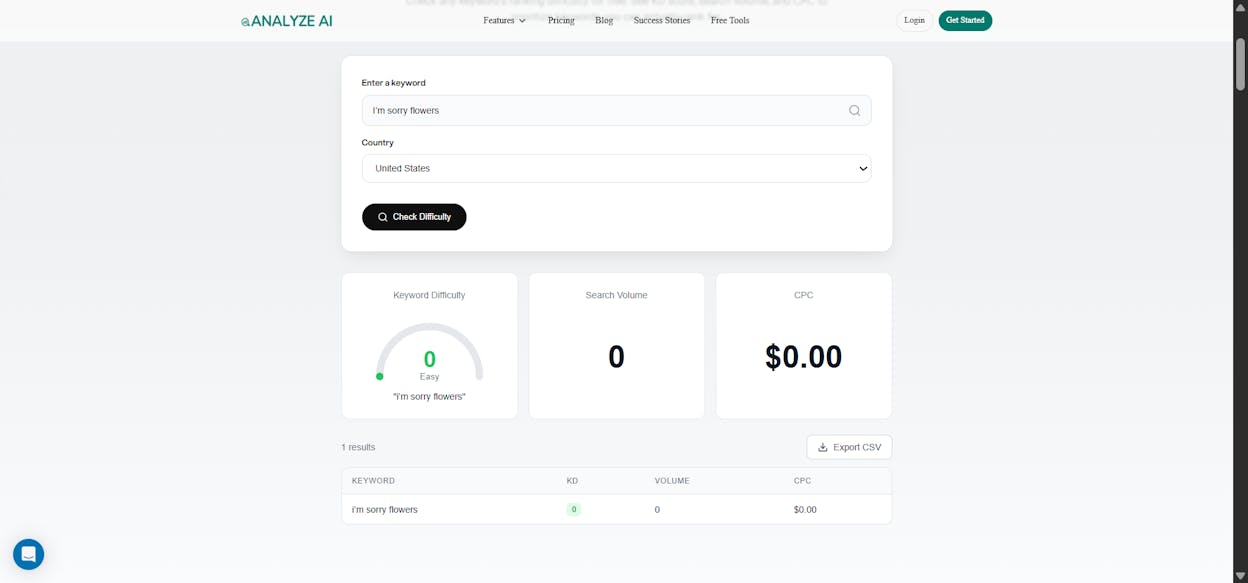The image size is (1248, 583).
Task: Click the "Enter a keyword" label
Action: click(393, 83)
